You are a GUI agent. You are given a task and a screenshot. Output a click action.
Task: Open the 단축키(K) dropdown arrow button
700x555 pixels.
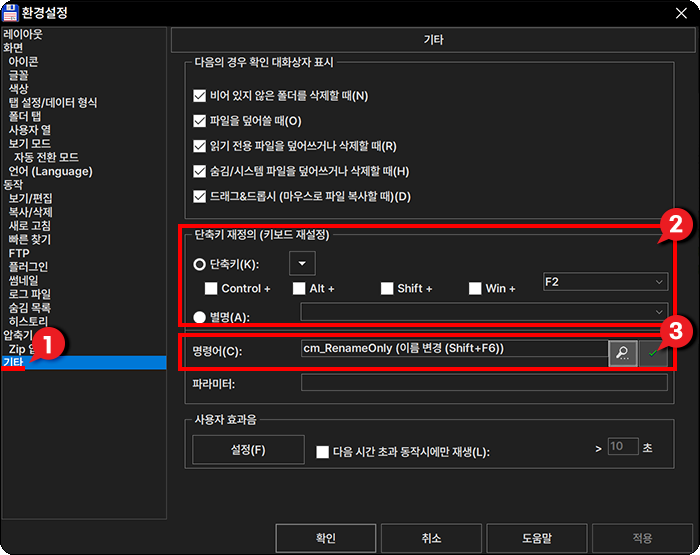pyautogui.click(x=302, y=263)
